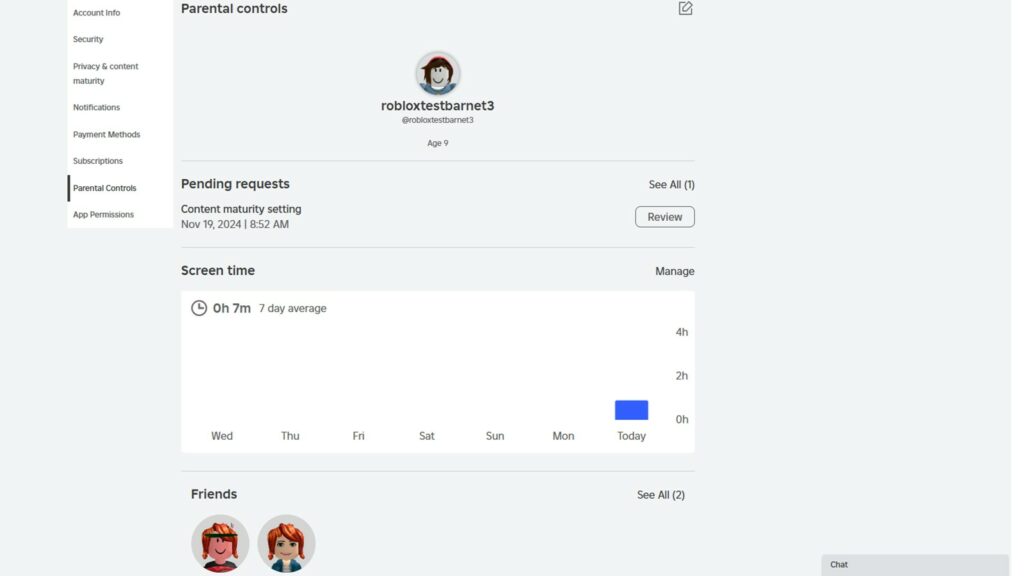Click See All (2) friends link
Viewport: 1024px width, 576px height.
pyautogui.click(x=661, y=495)
